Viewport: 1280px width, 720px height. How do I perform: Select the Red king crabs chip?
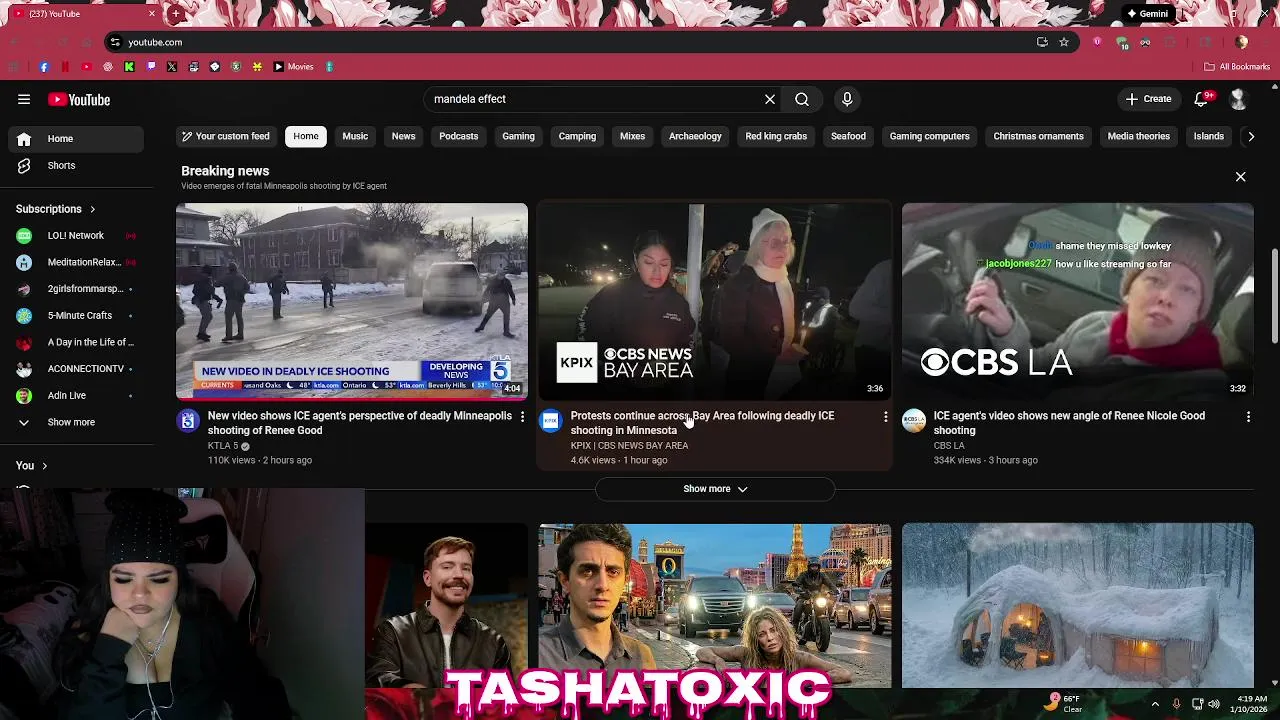[776, 136]
